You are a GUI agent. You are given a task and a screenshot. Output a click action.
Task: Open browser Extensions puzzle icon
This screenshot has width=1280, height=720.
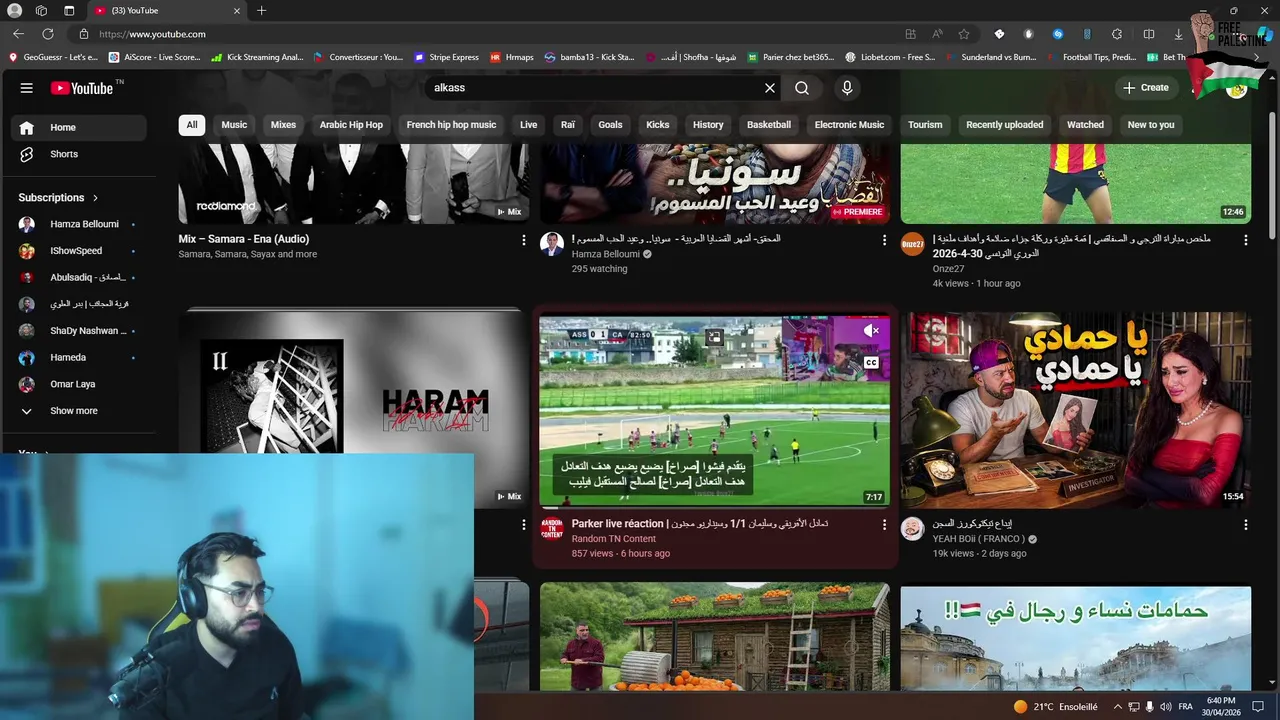coord(1117,34)
